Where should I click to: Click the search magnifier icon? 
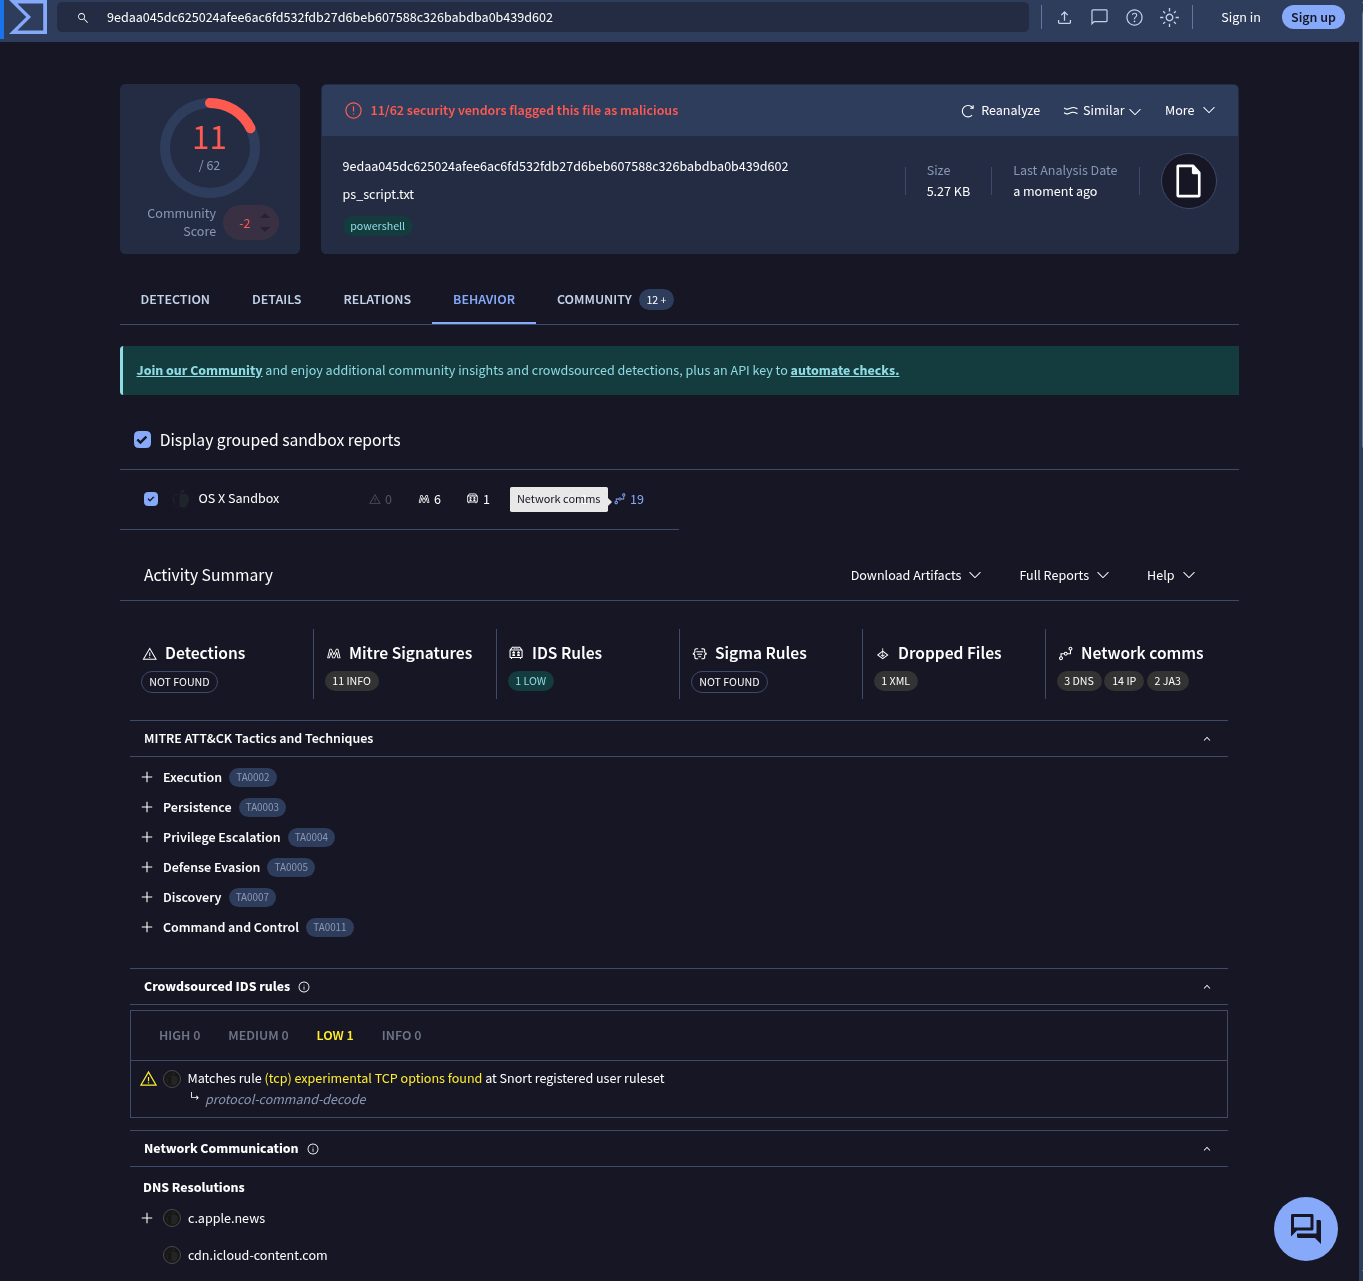83,18
